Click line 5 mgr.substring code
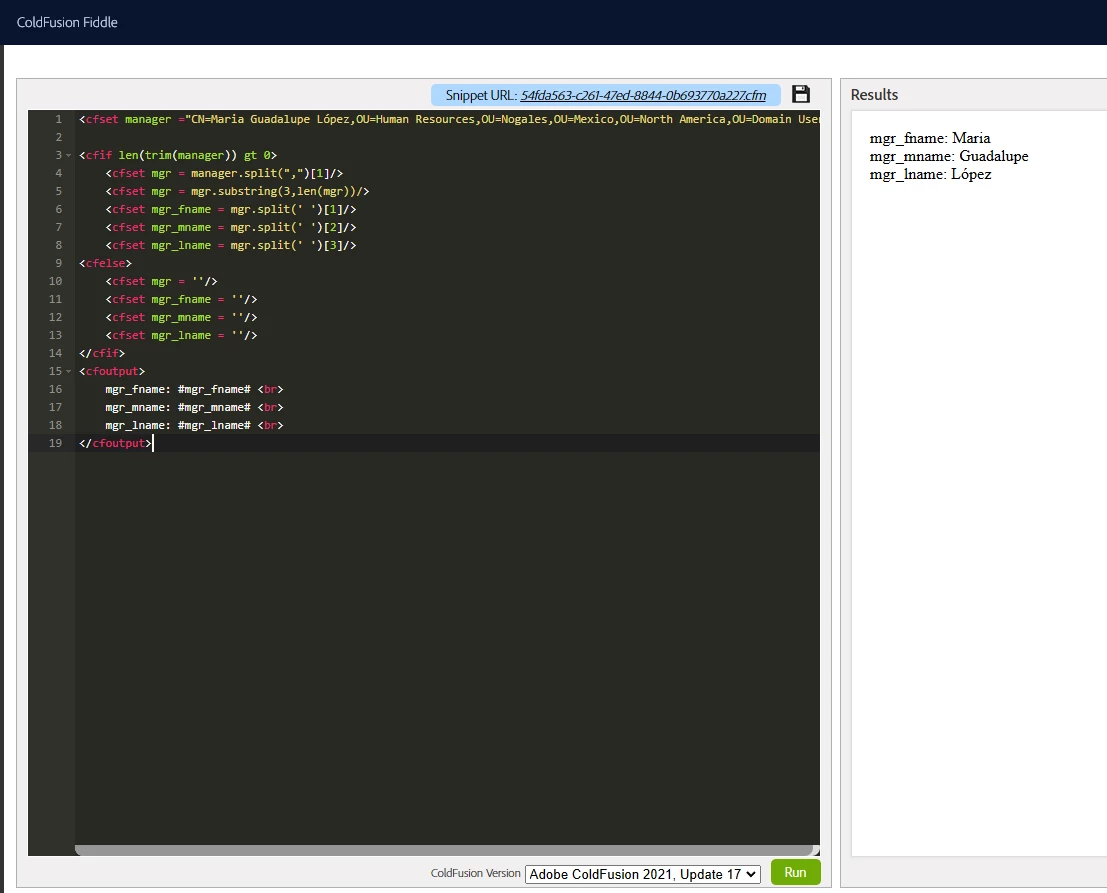 [x=237, y=191]
